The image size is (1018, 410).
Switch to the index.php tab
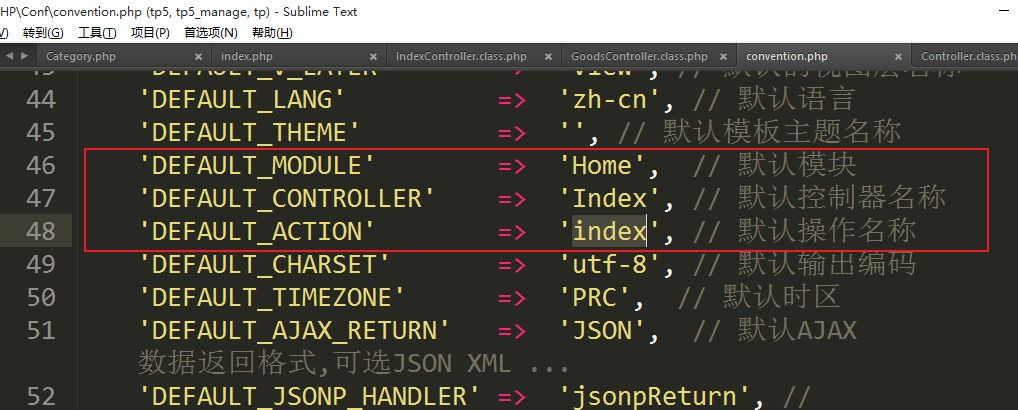pyautogui.click(x=246, y=57)
